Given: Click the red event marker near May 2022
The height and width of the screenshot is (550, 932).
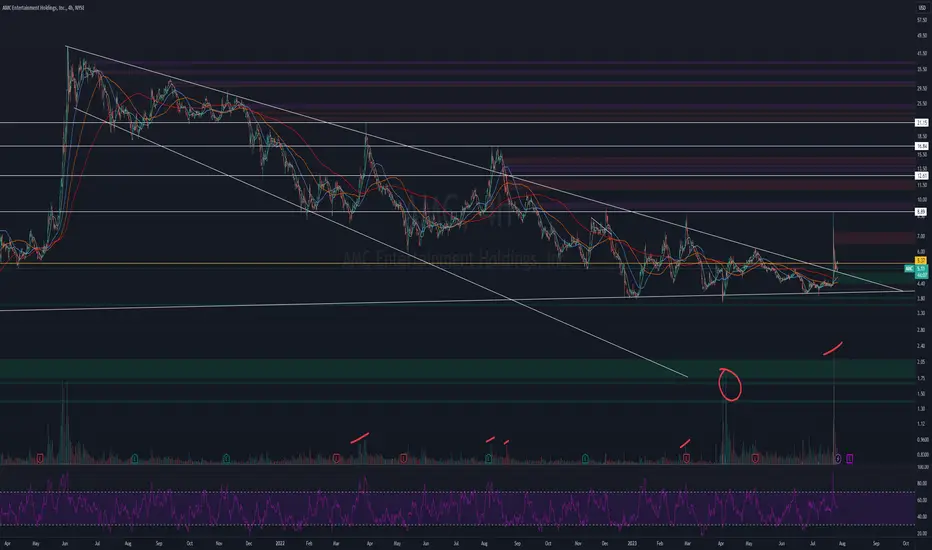Looking at the screenshot, I should [x=404, y=458].
